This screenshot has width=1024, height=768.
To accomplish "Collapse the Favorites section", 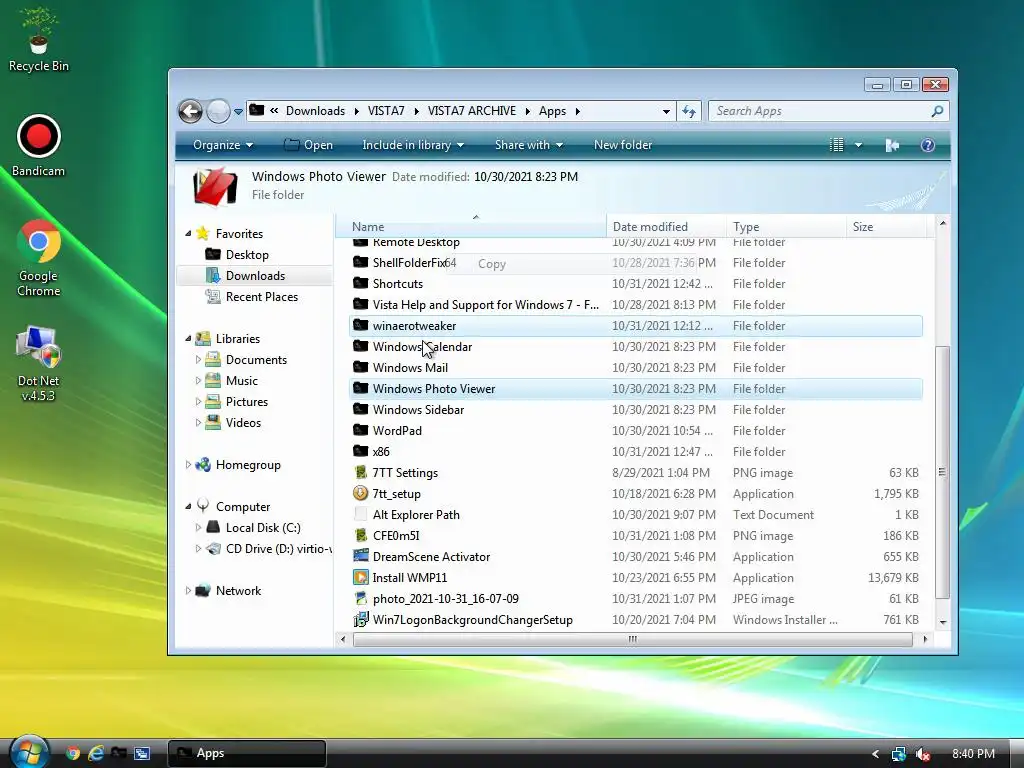I will coord(188,233).
